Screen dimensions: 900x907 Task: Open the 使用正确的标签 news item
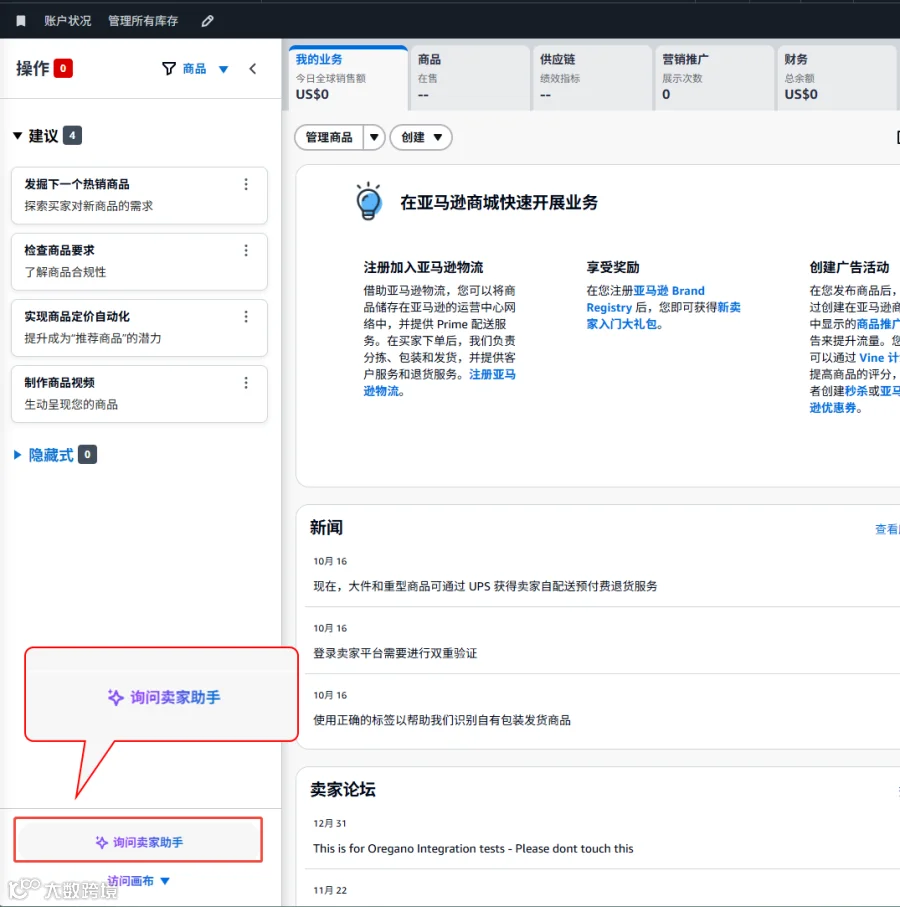[x=442, y=720]
